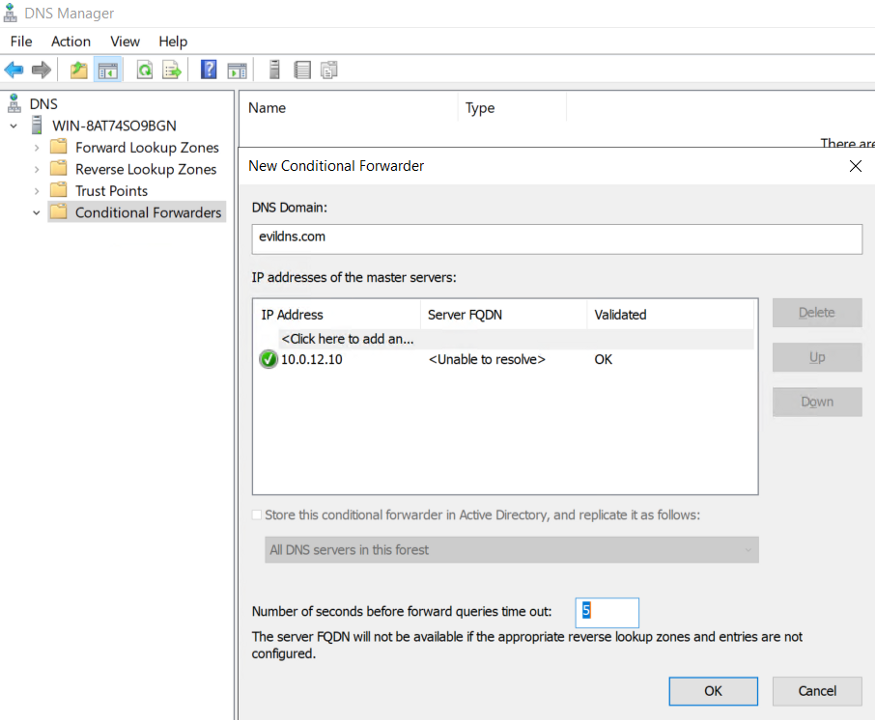875x720 pixels.
Task: Click the Forward arrow toolbar icon
Action: [x=41, y=70]
